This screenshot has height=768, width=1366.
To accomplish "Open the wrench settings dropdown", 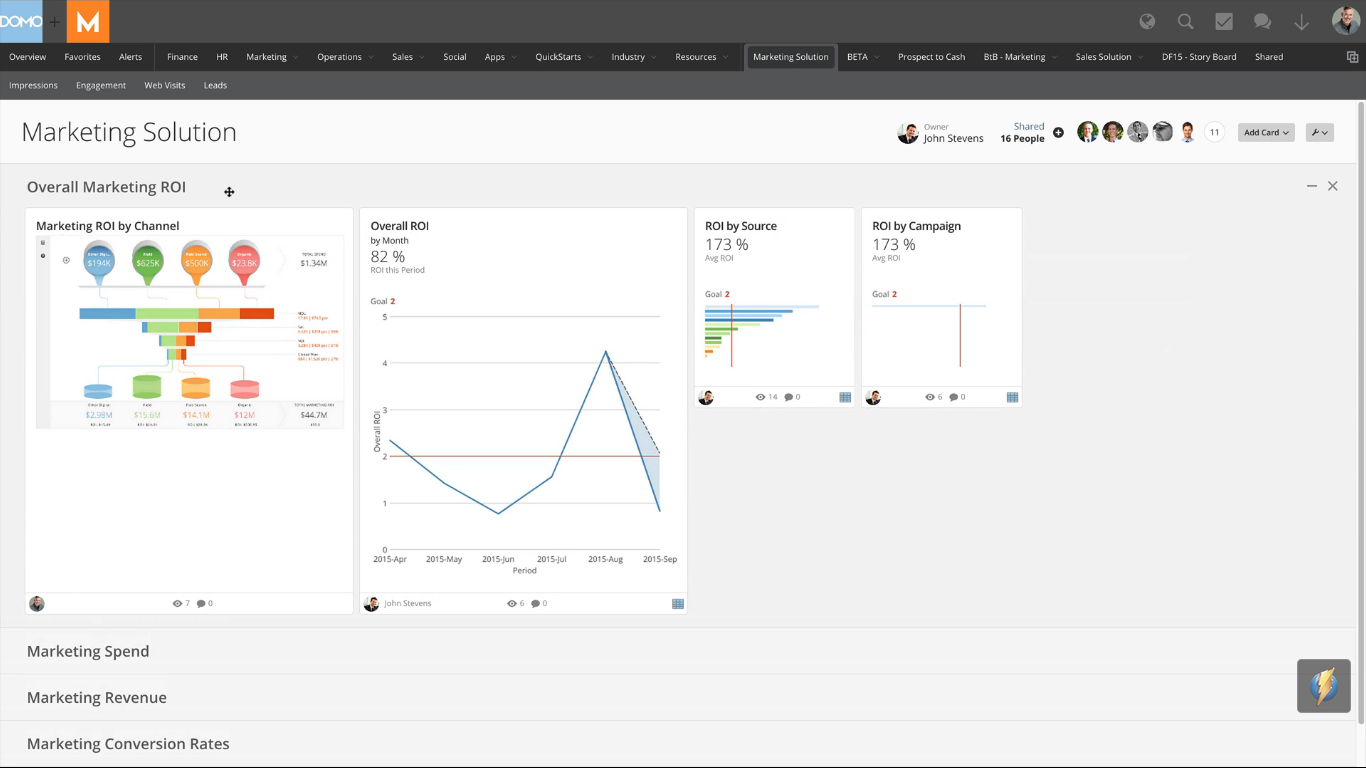I will pyautogui.click(x=1319, y=132).
